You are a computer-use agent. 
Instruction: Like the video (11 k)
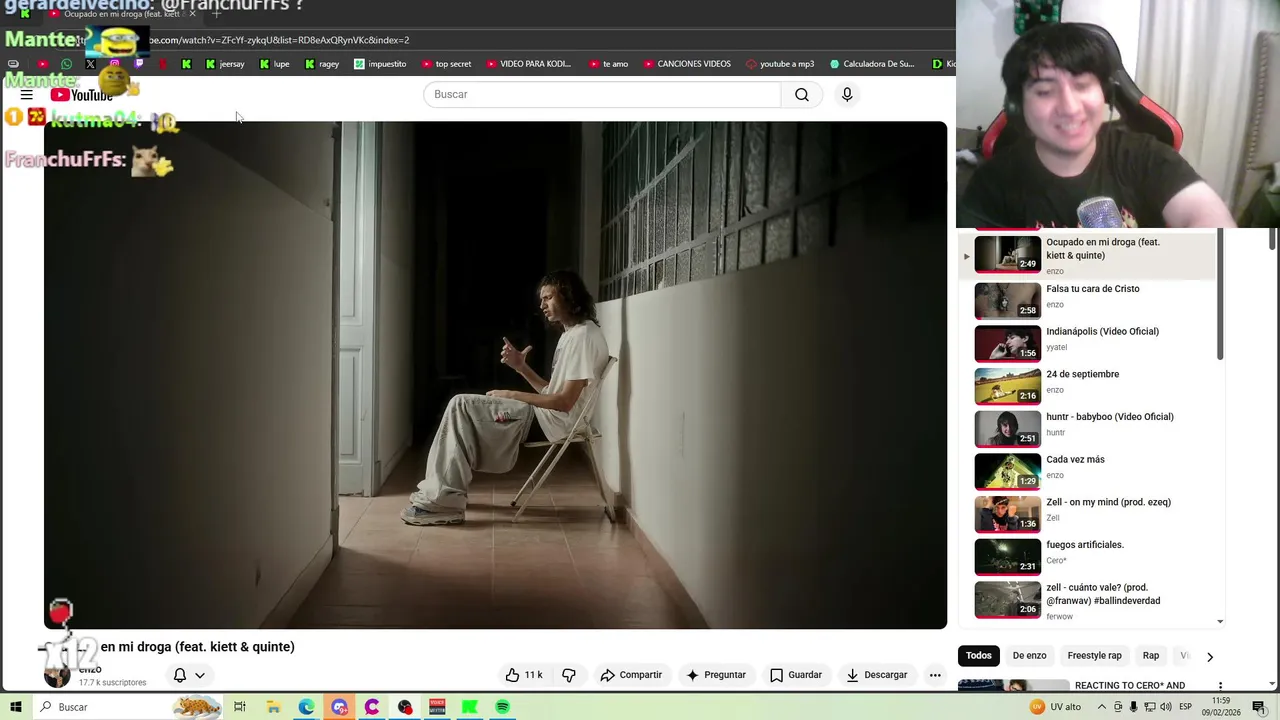pos(524,675)
